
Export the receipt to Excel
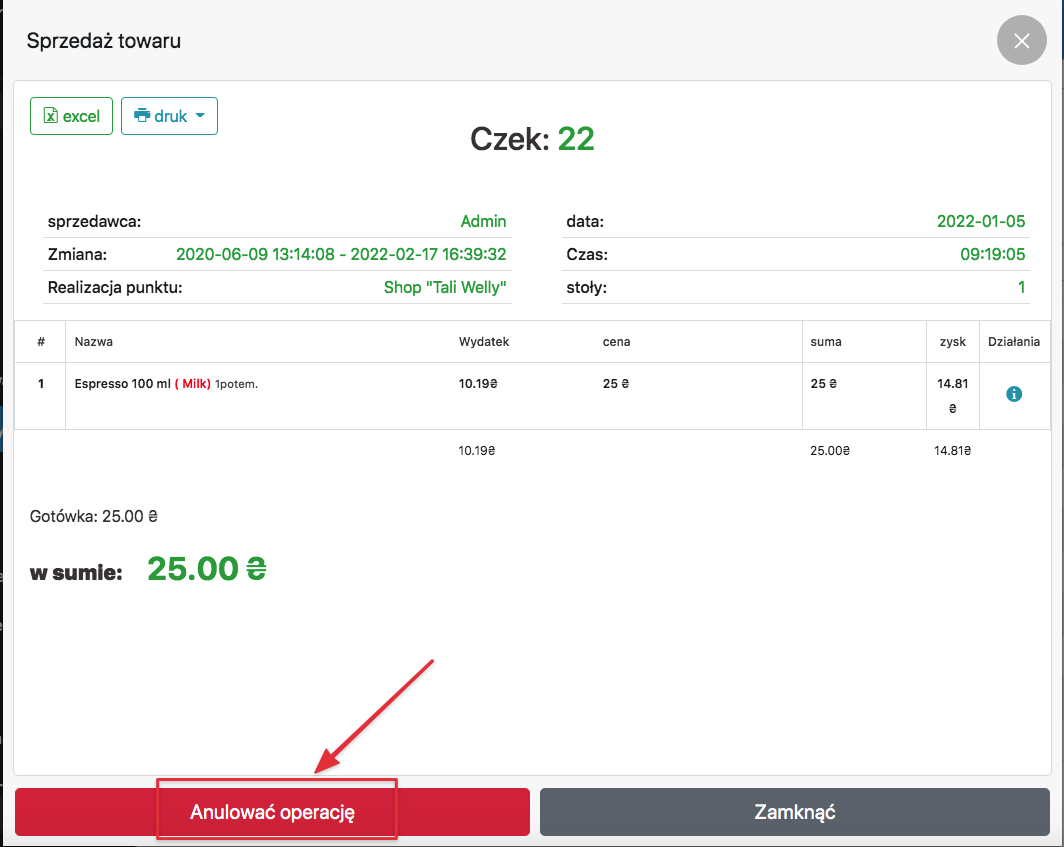point(71,116)
